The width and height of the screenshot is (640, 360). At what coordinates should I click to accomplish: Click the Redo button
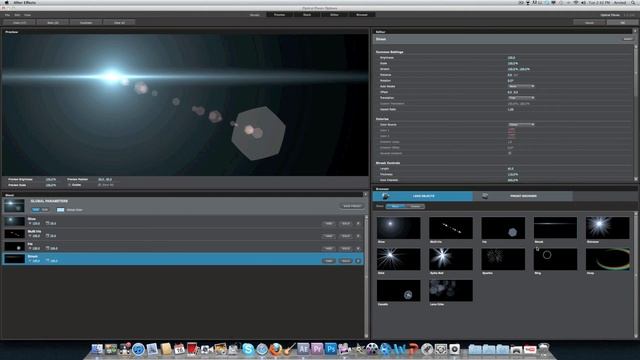click(53, 23)
